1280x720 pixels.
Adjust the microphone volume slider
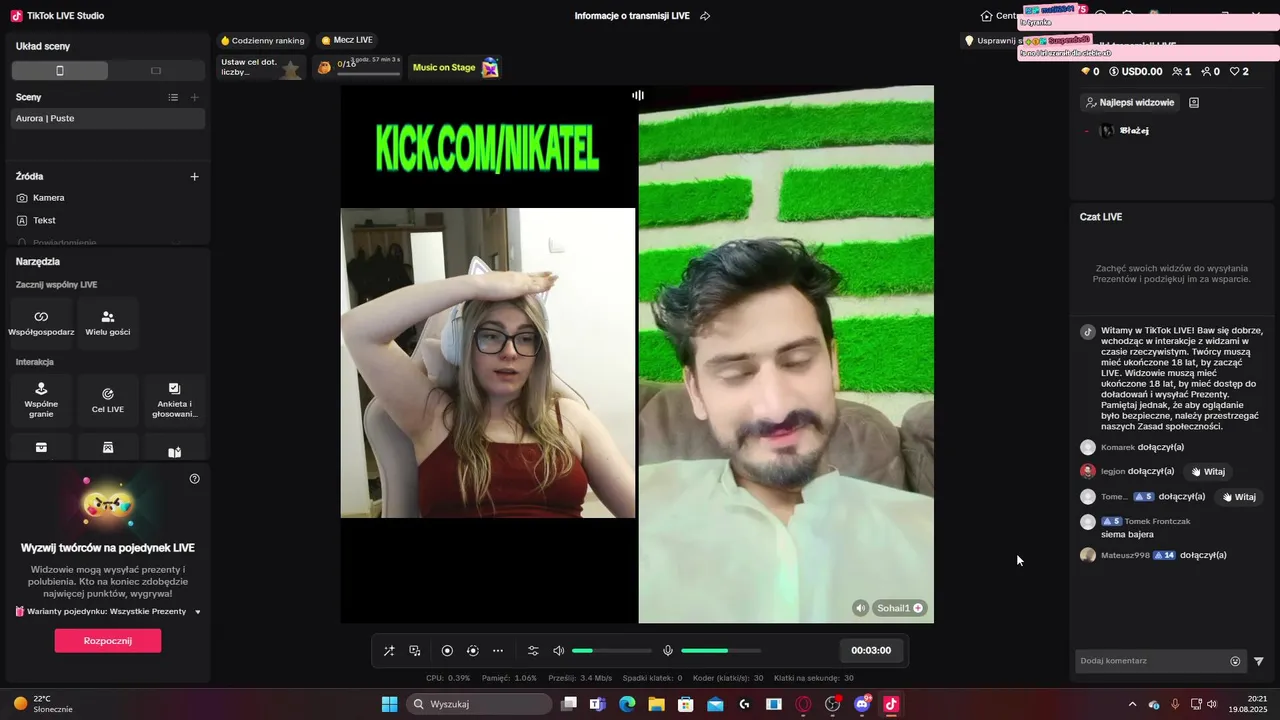(721, 651)
